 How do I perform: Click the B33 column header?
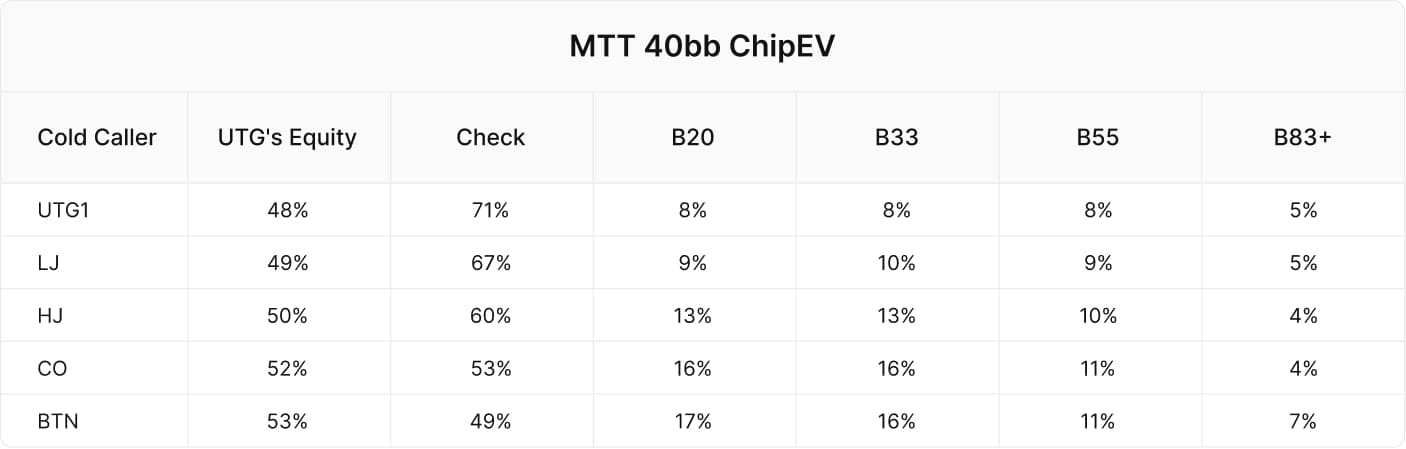(896, 137)
